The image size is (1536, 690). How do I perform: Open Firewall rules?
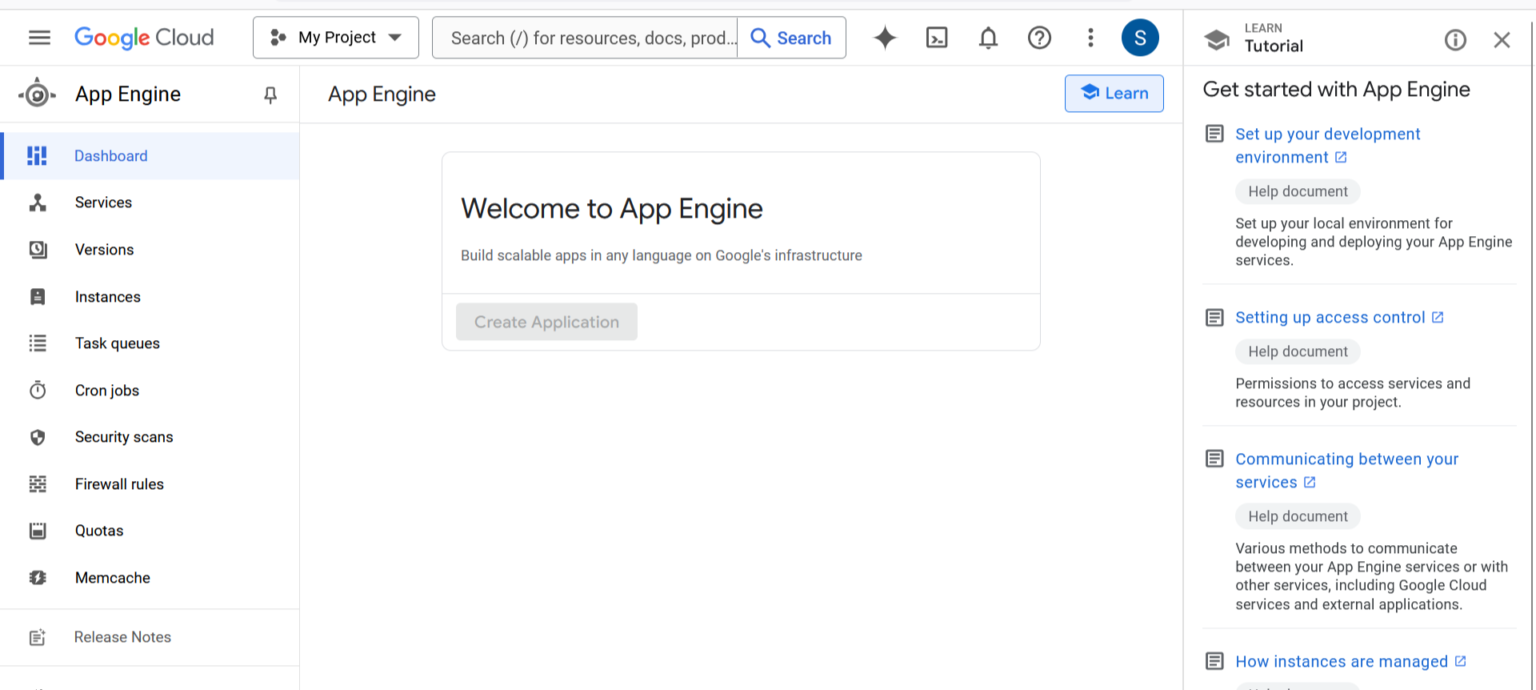pyautogui.click(x=119, y=484)
